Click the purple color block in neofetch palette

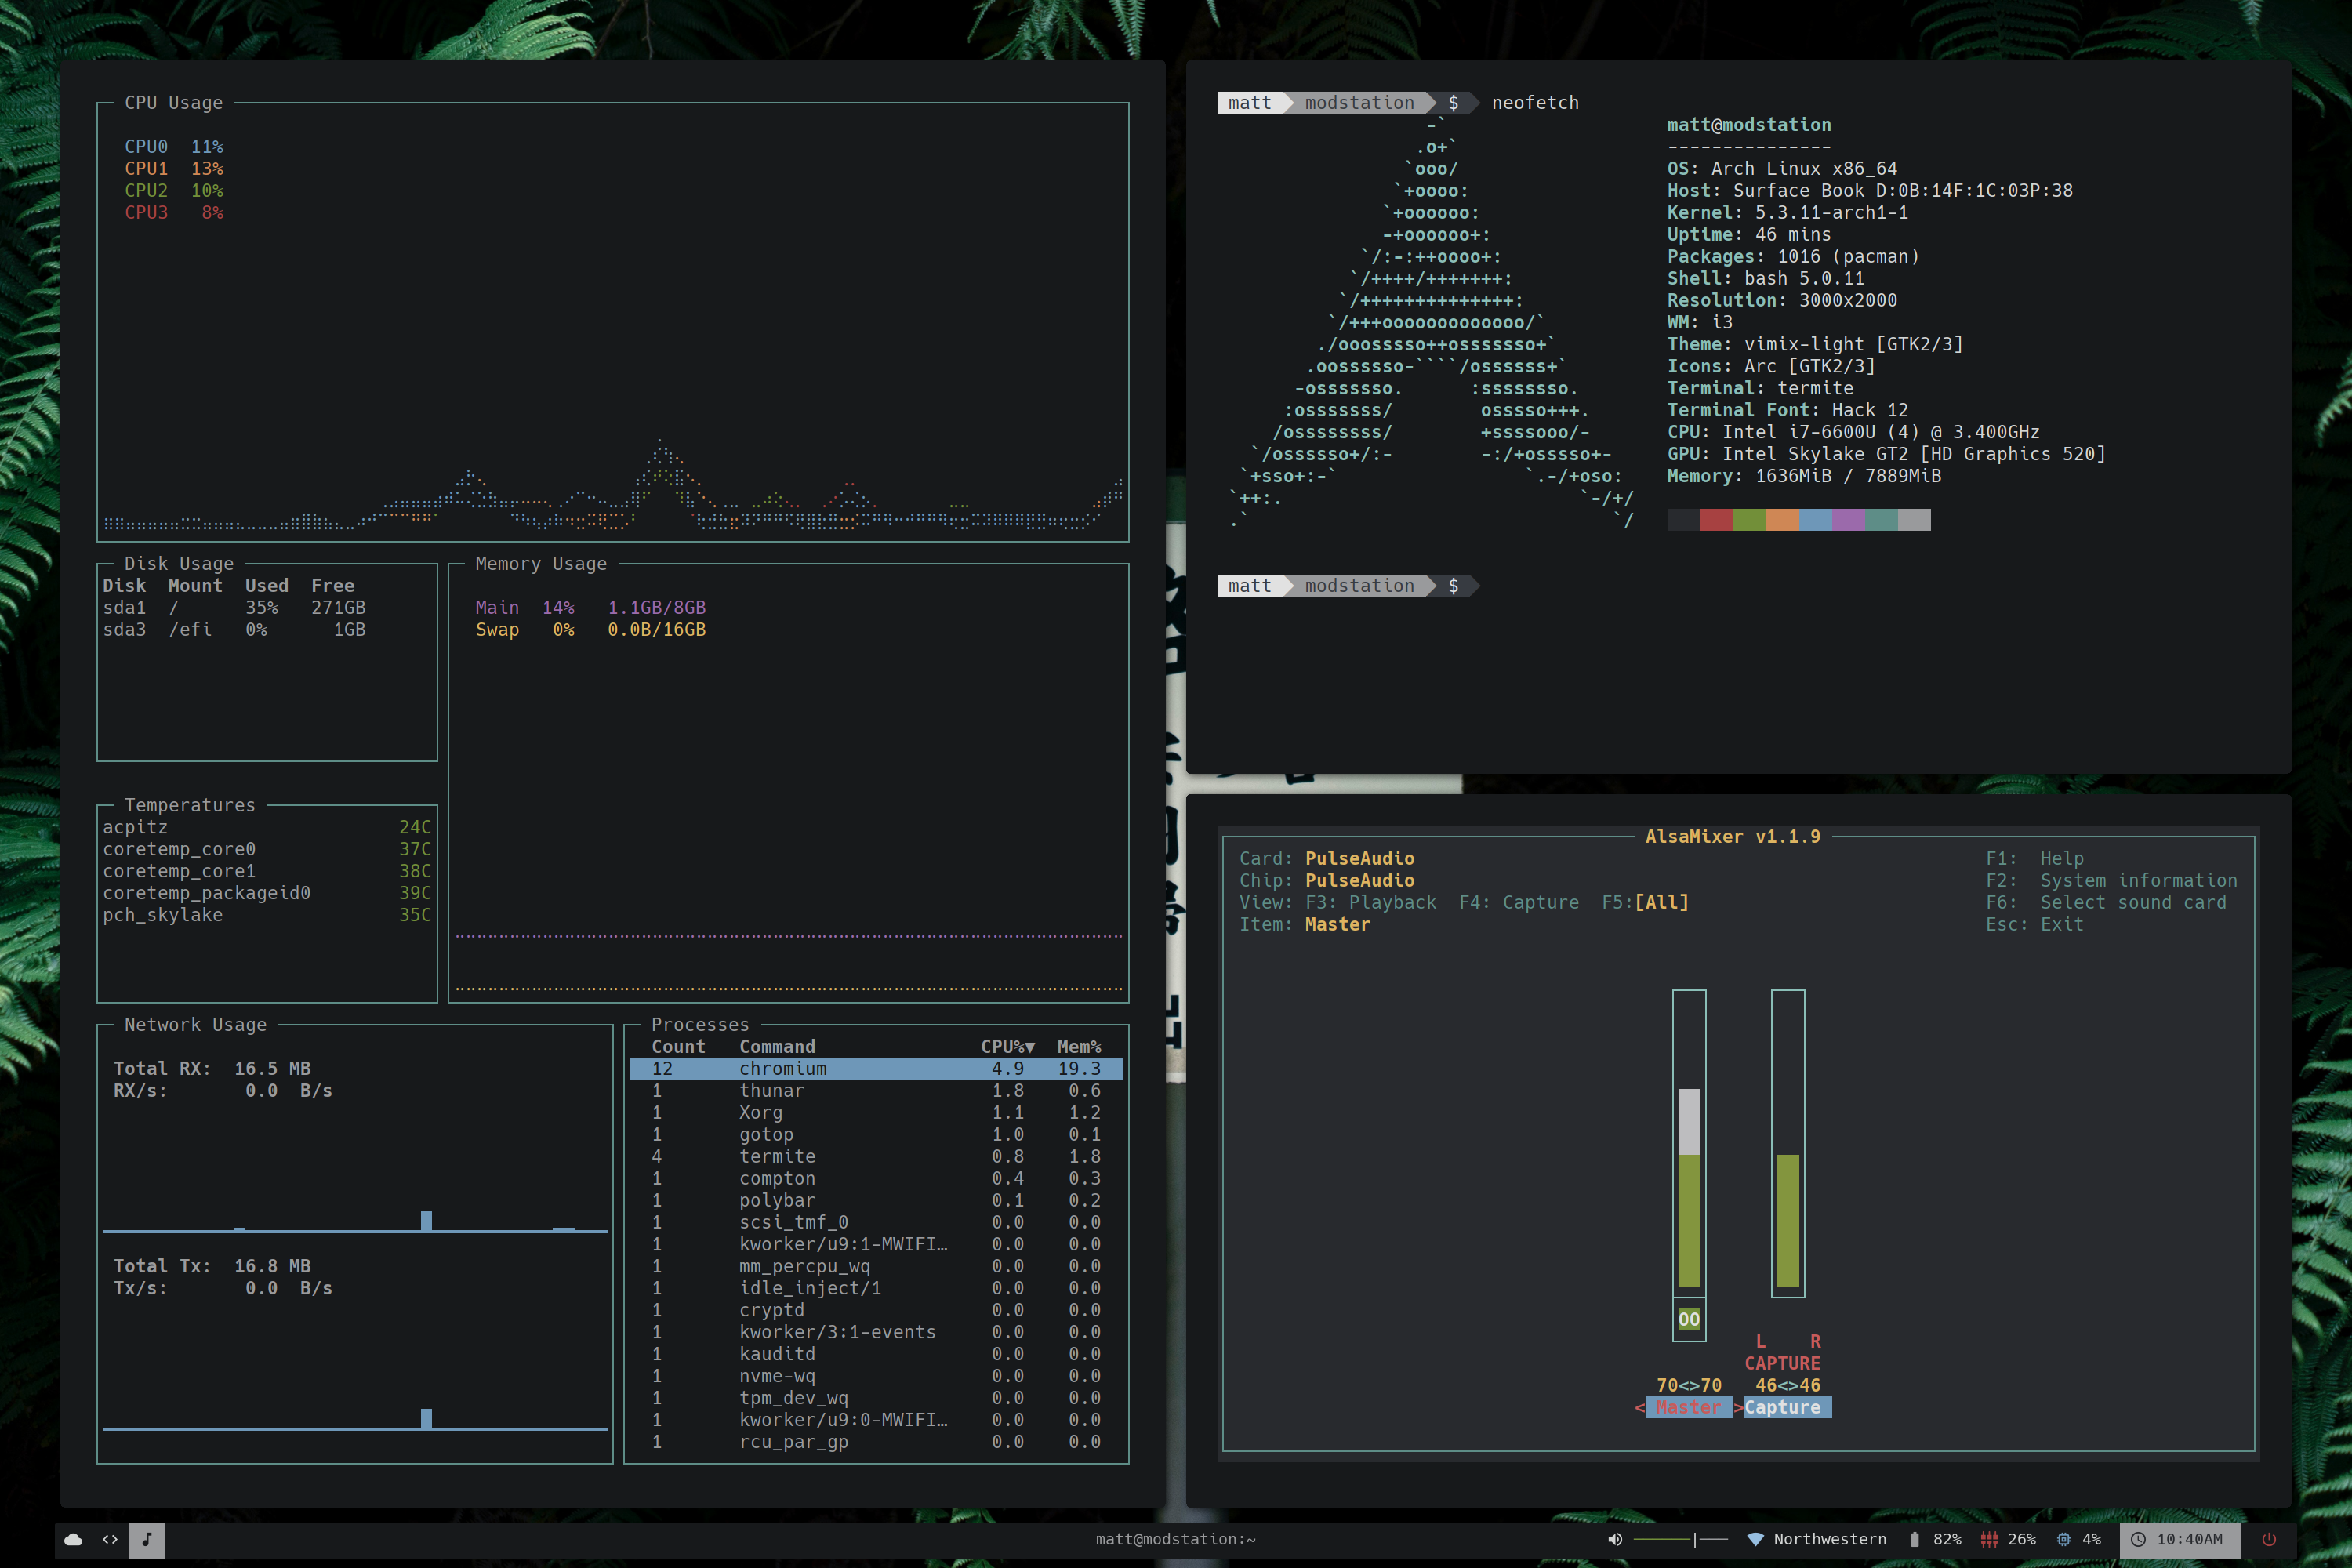[1848, 520]
